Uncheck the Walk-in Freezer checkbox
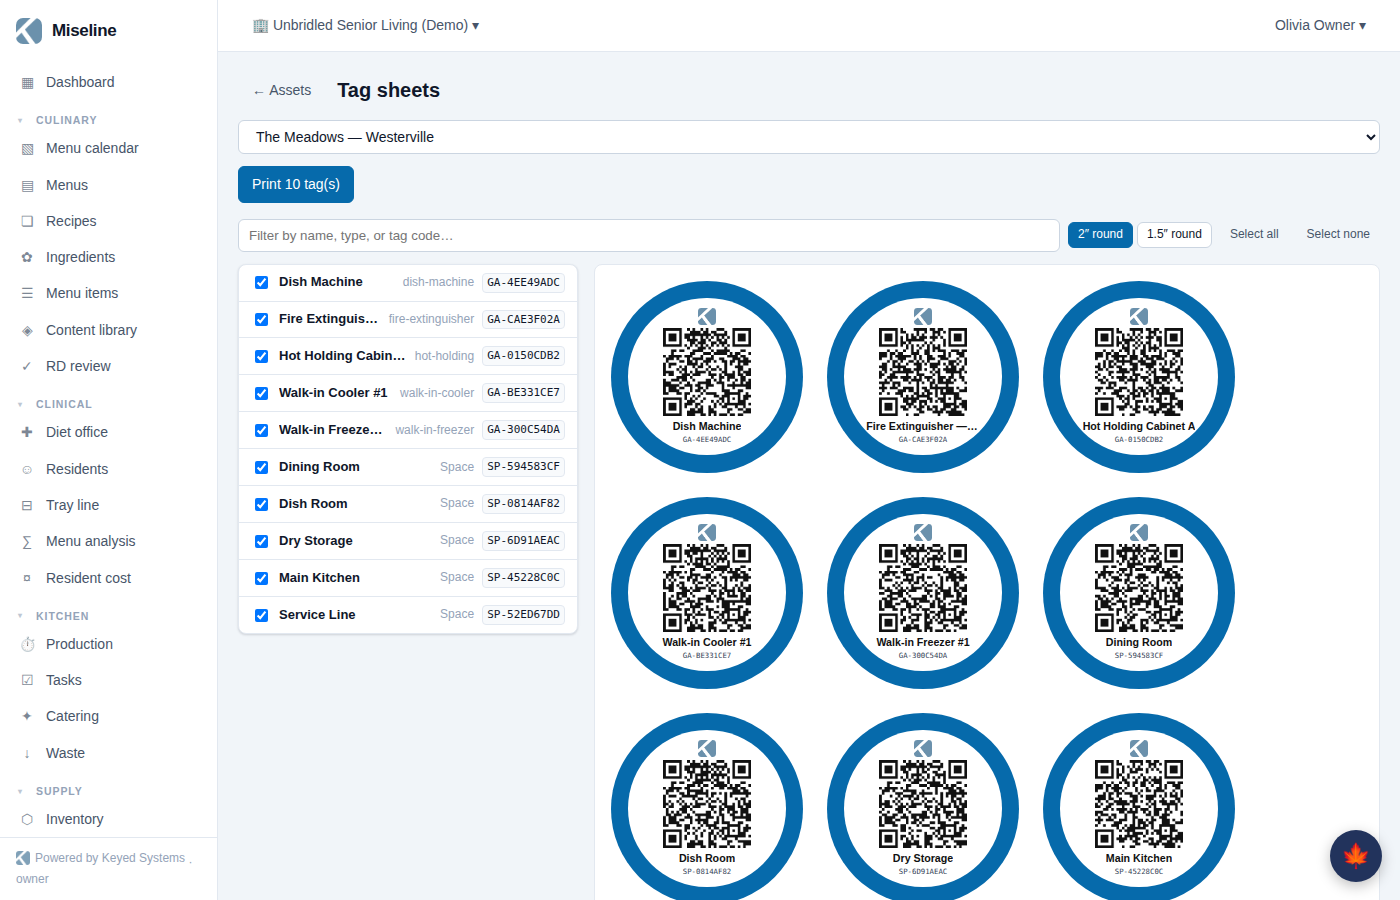Screen dimensions: 1400x900 [x=261, y=431]
